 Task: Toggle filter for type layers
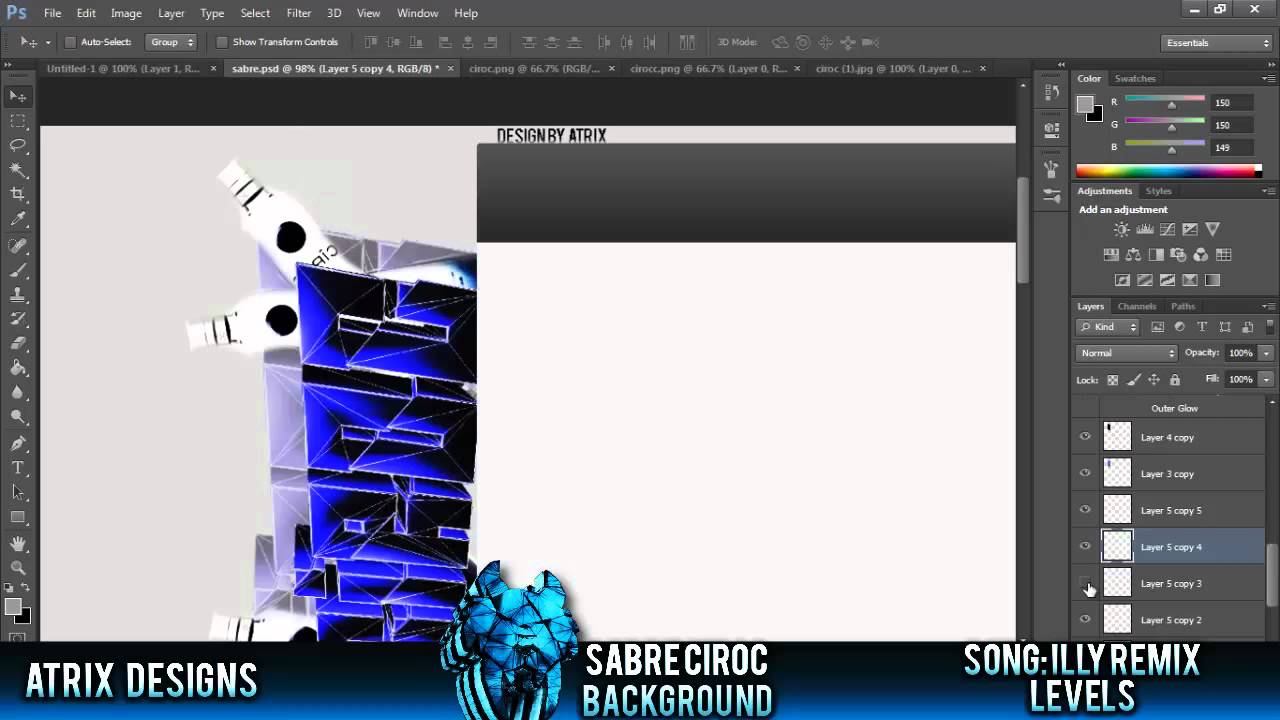pyautogui.click(x=1202, y=327)
